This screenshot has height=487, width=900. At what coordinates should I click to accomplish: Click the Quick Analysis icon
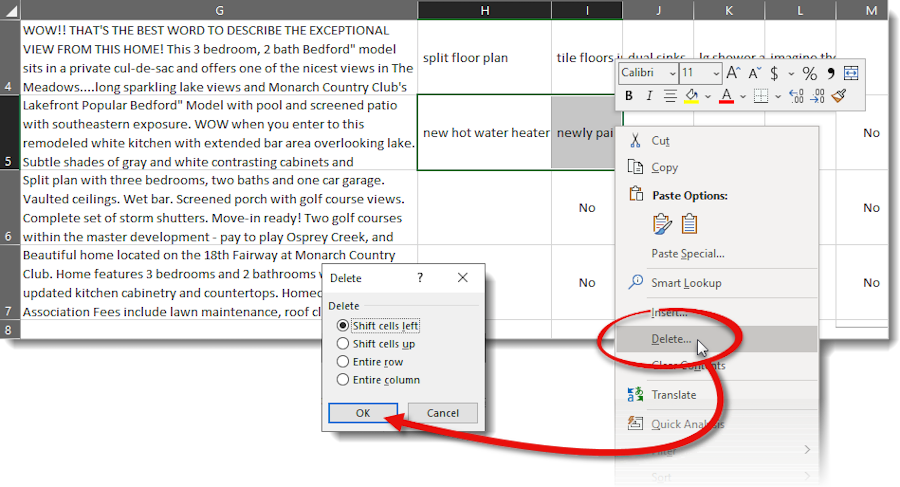pos(635,423)
